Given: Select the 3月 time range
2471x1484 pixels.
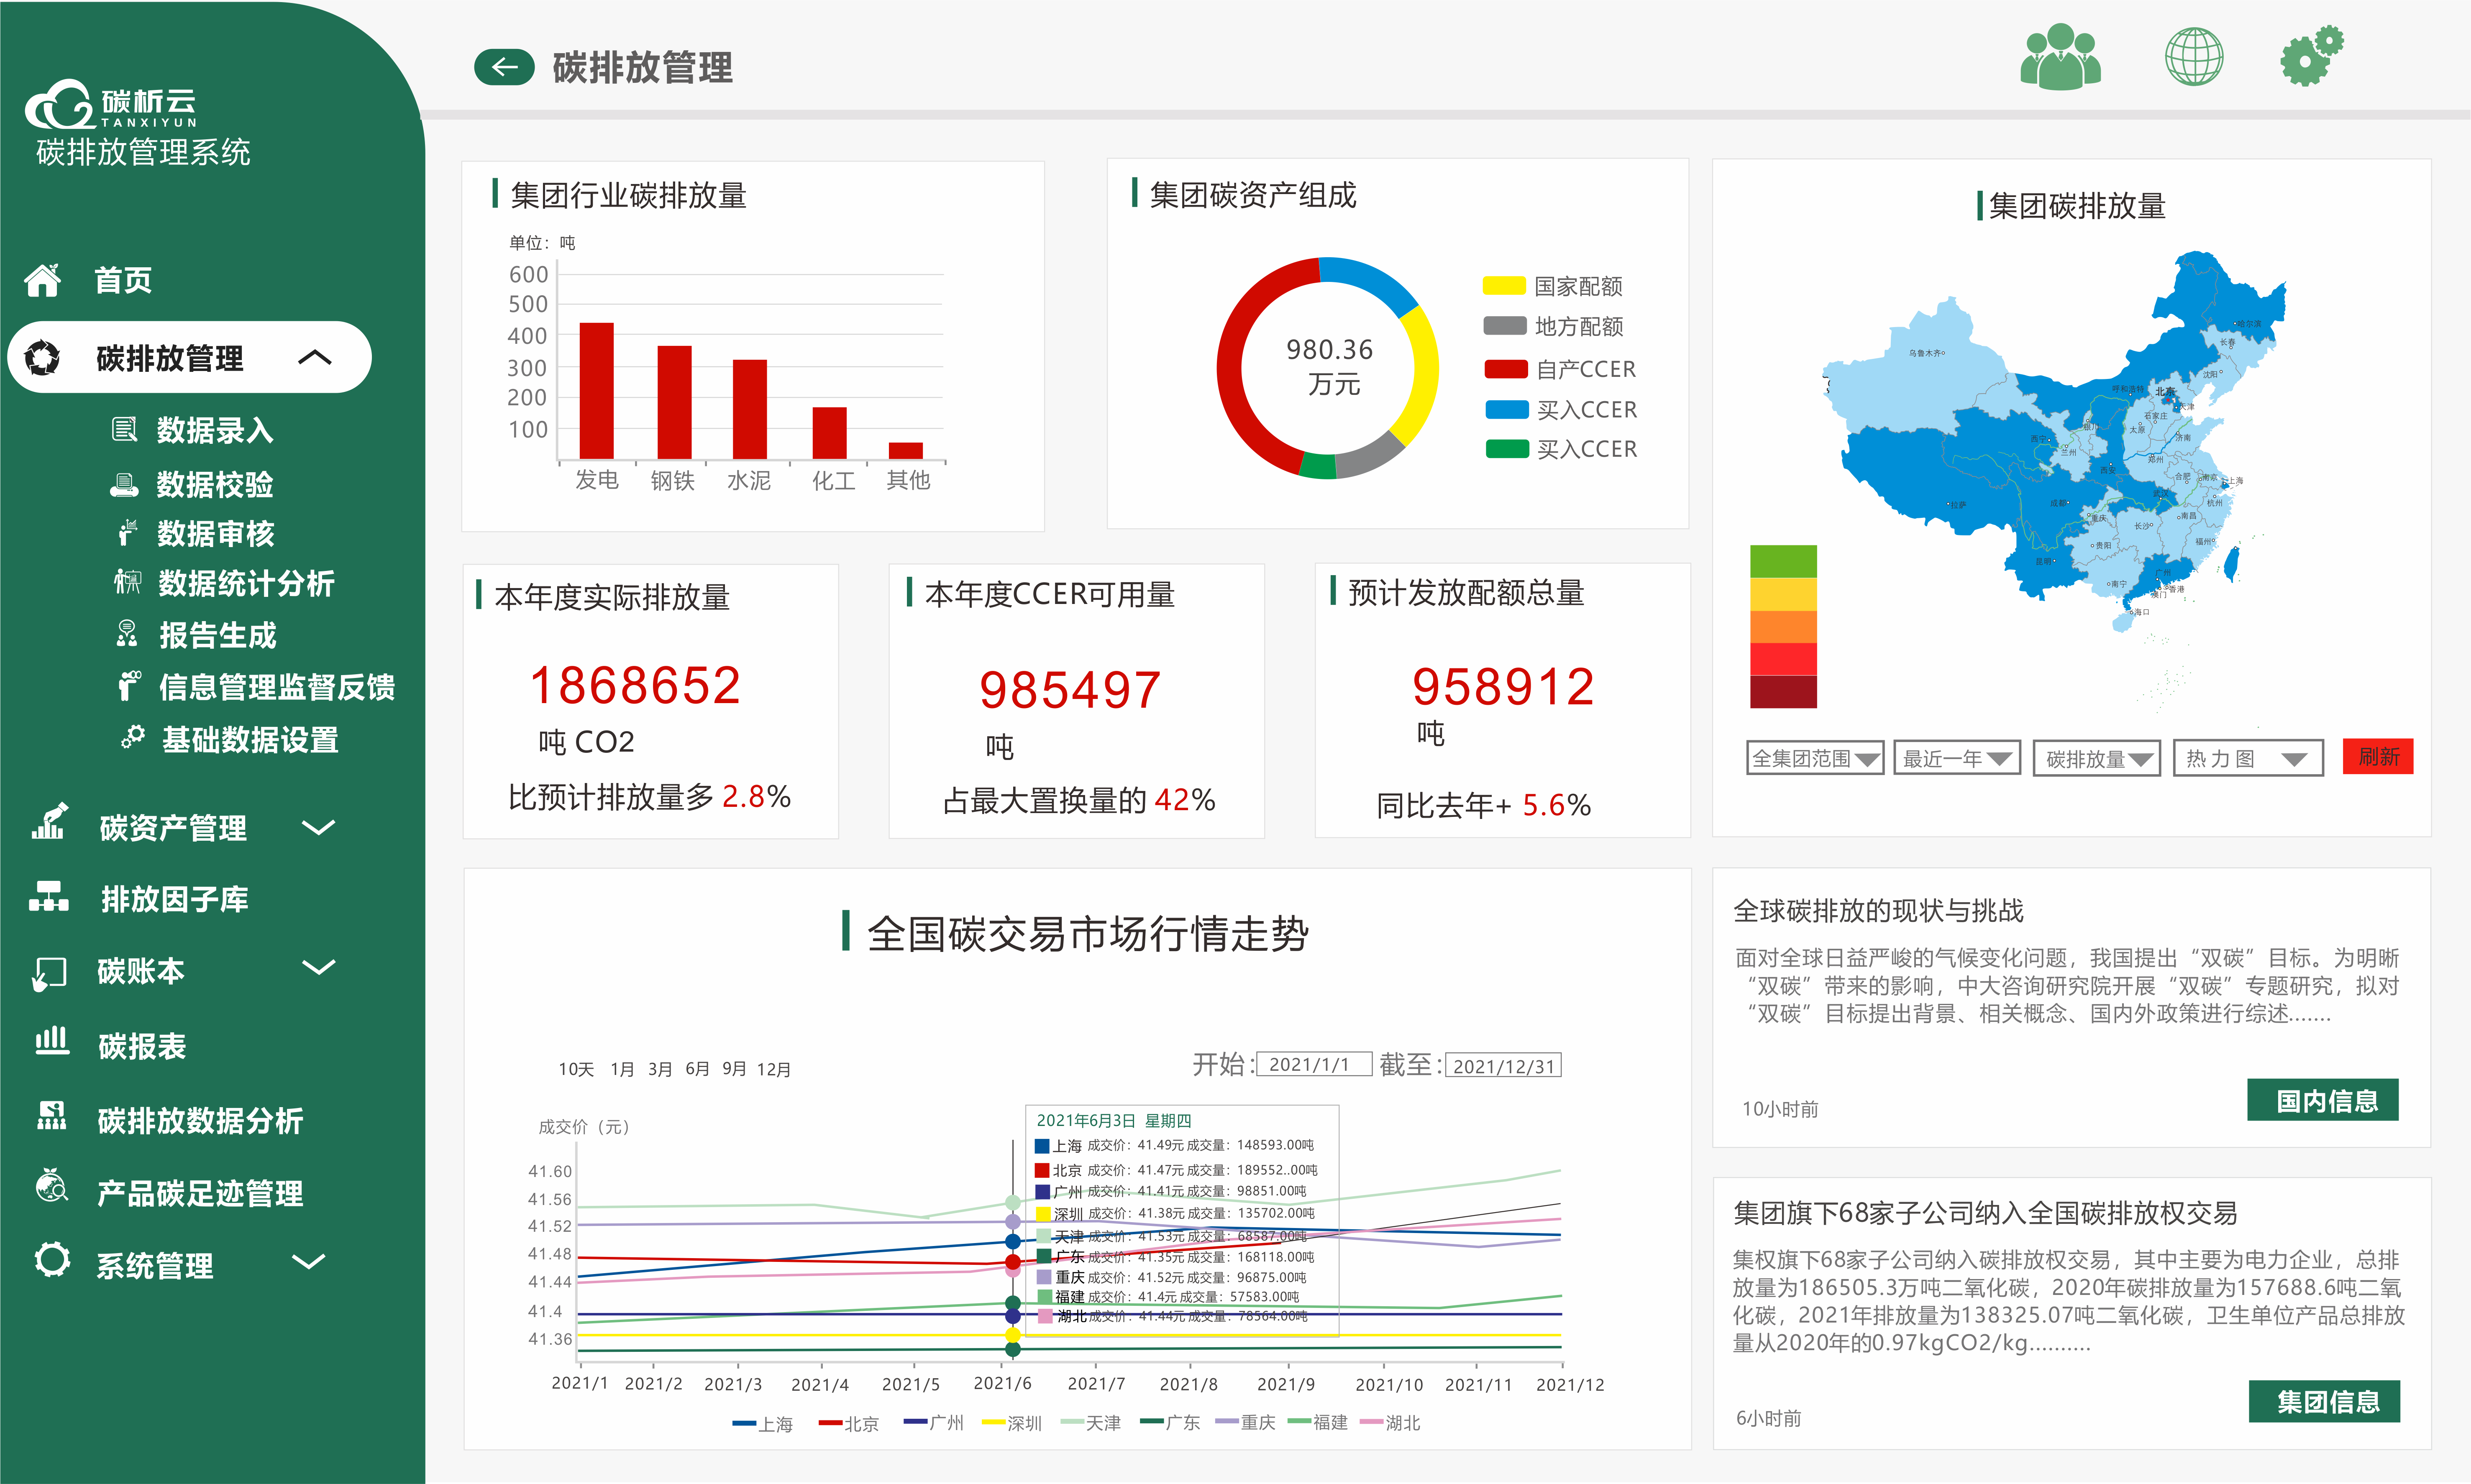Looking at the screenshot, I should [660, 1069].
